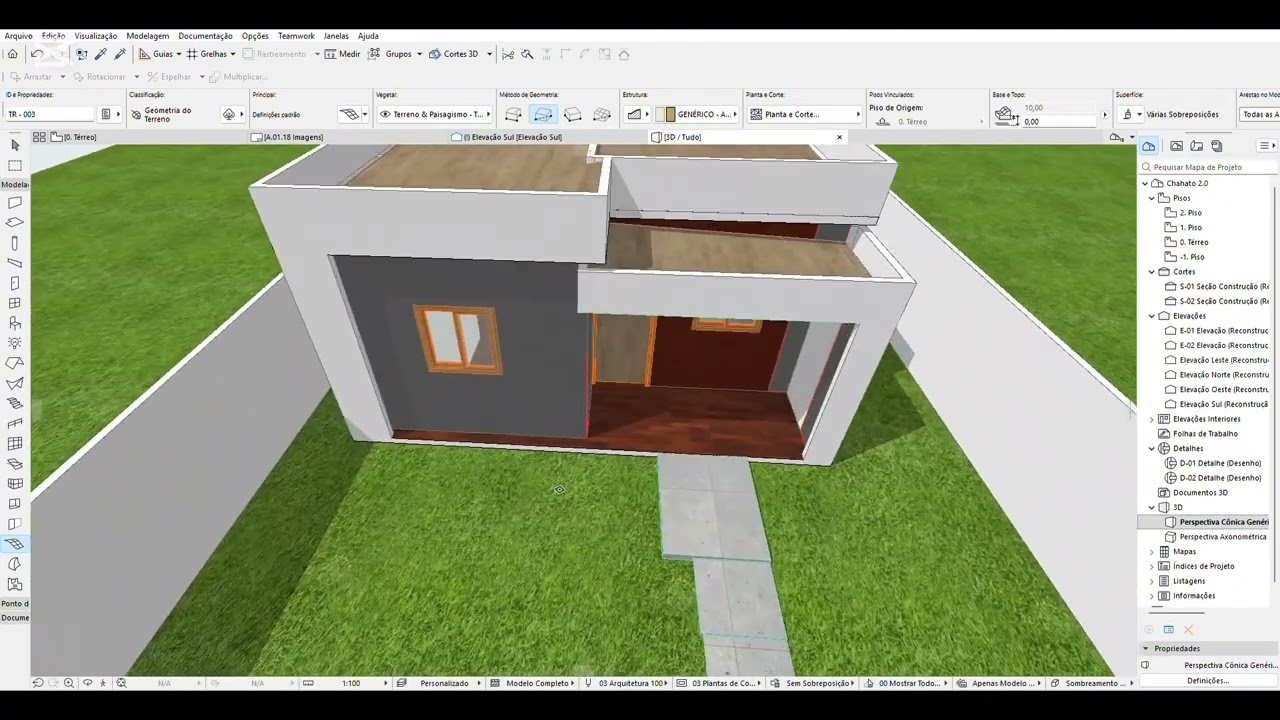
Task: Select the Arrow tool in the toolbox
Action: click(x=15, y=146)
